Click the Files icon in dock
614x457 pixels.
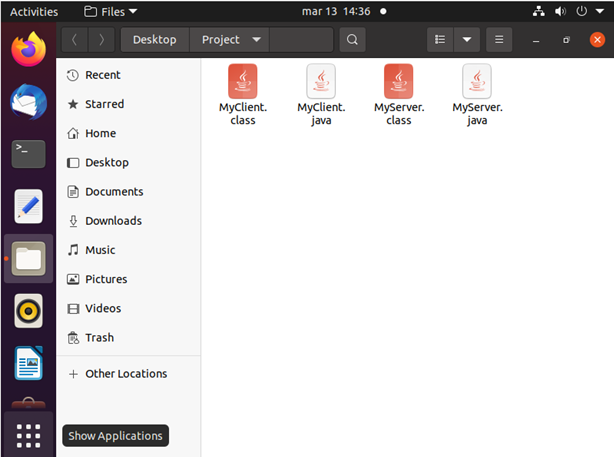(x=28, y=258)
